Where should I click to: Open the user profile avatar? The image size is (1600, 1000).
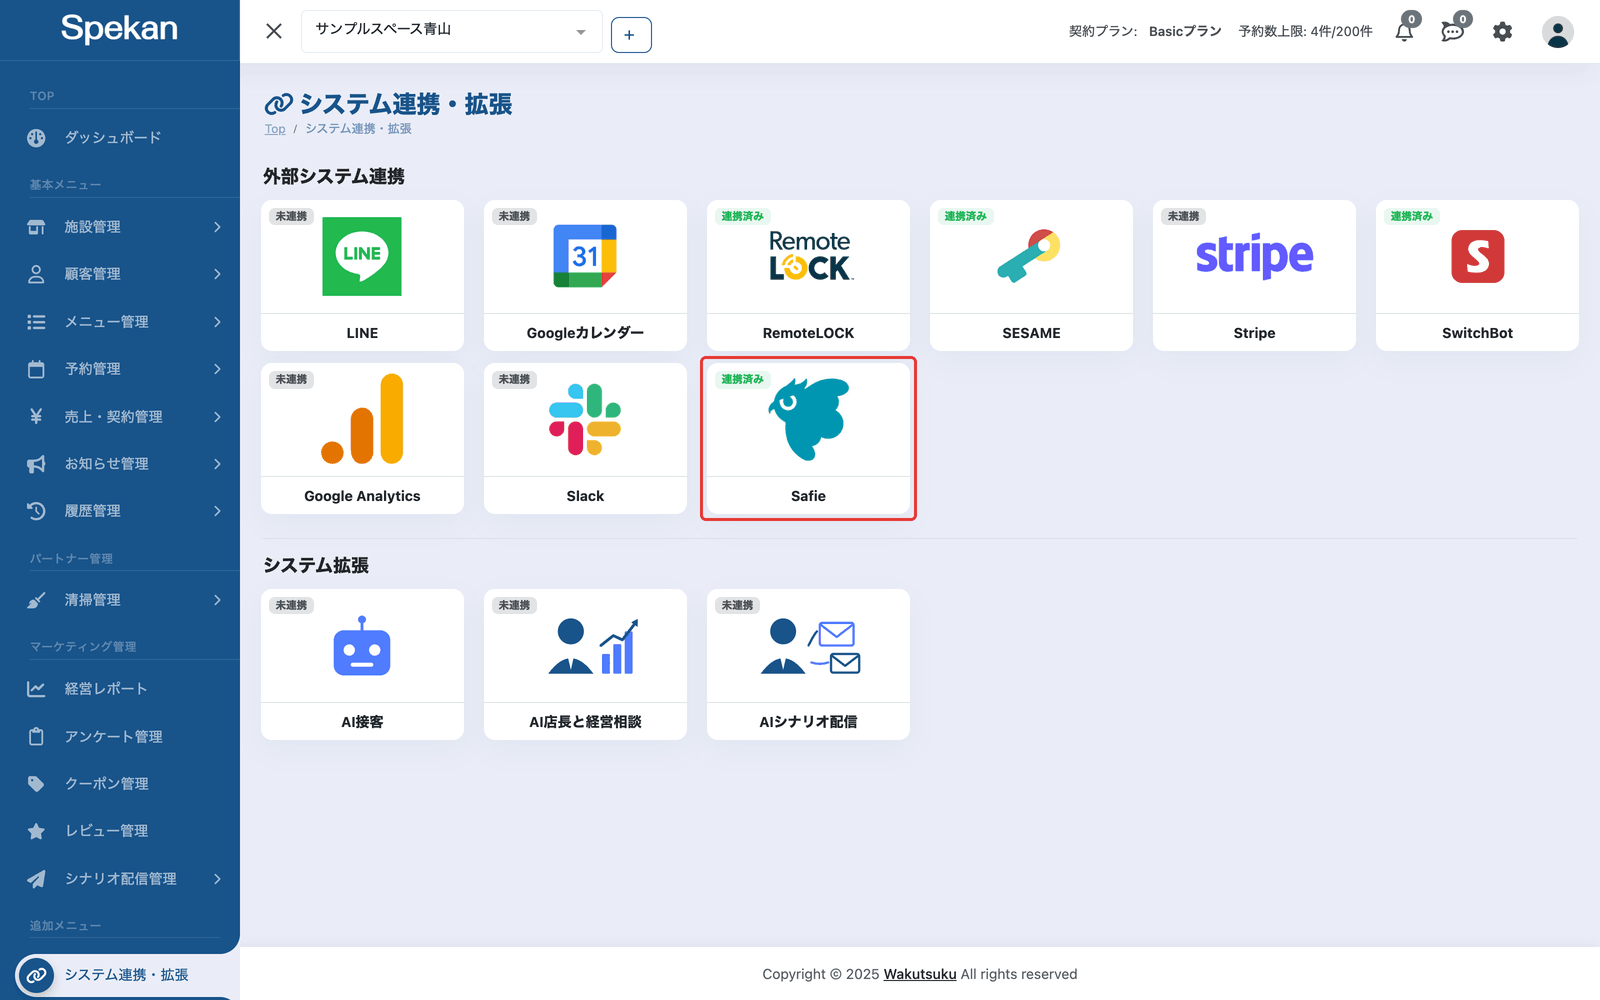1557,32
